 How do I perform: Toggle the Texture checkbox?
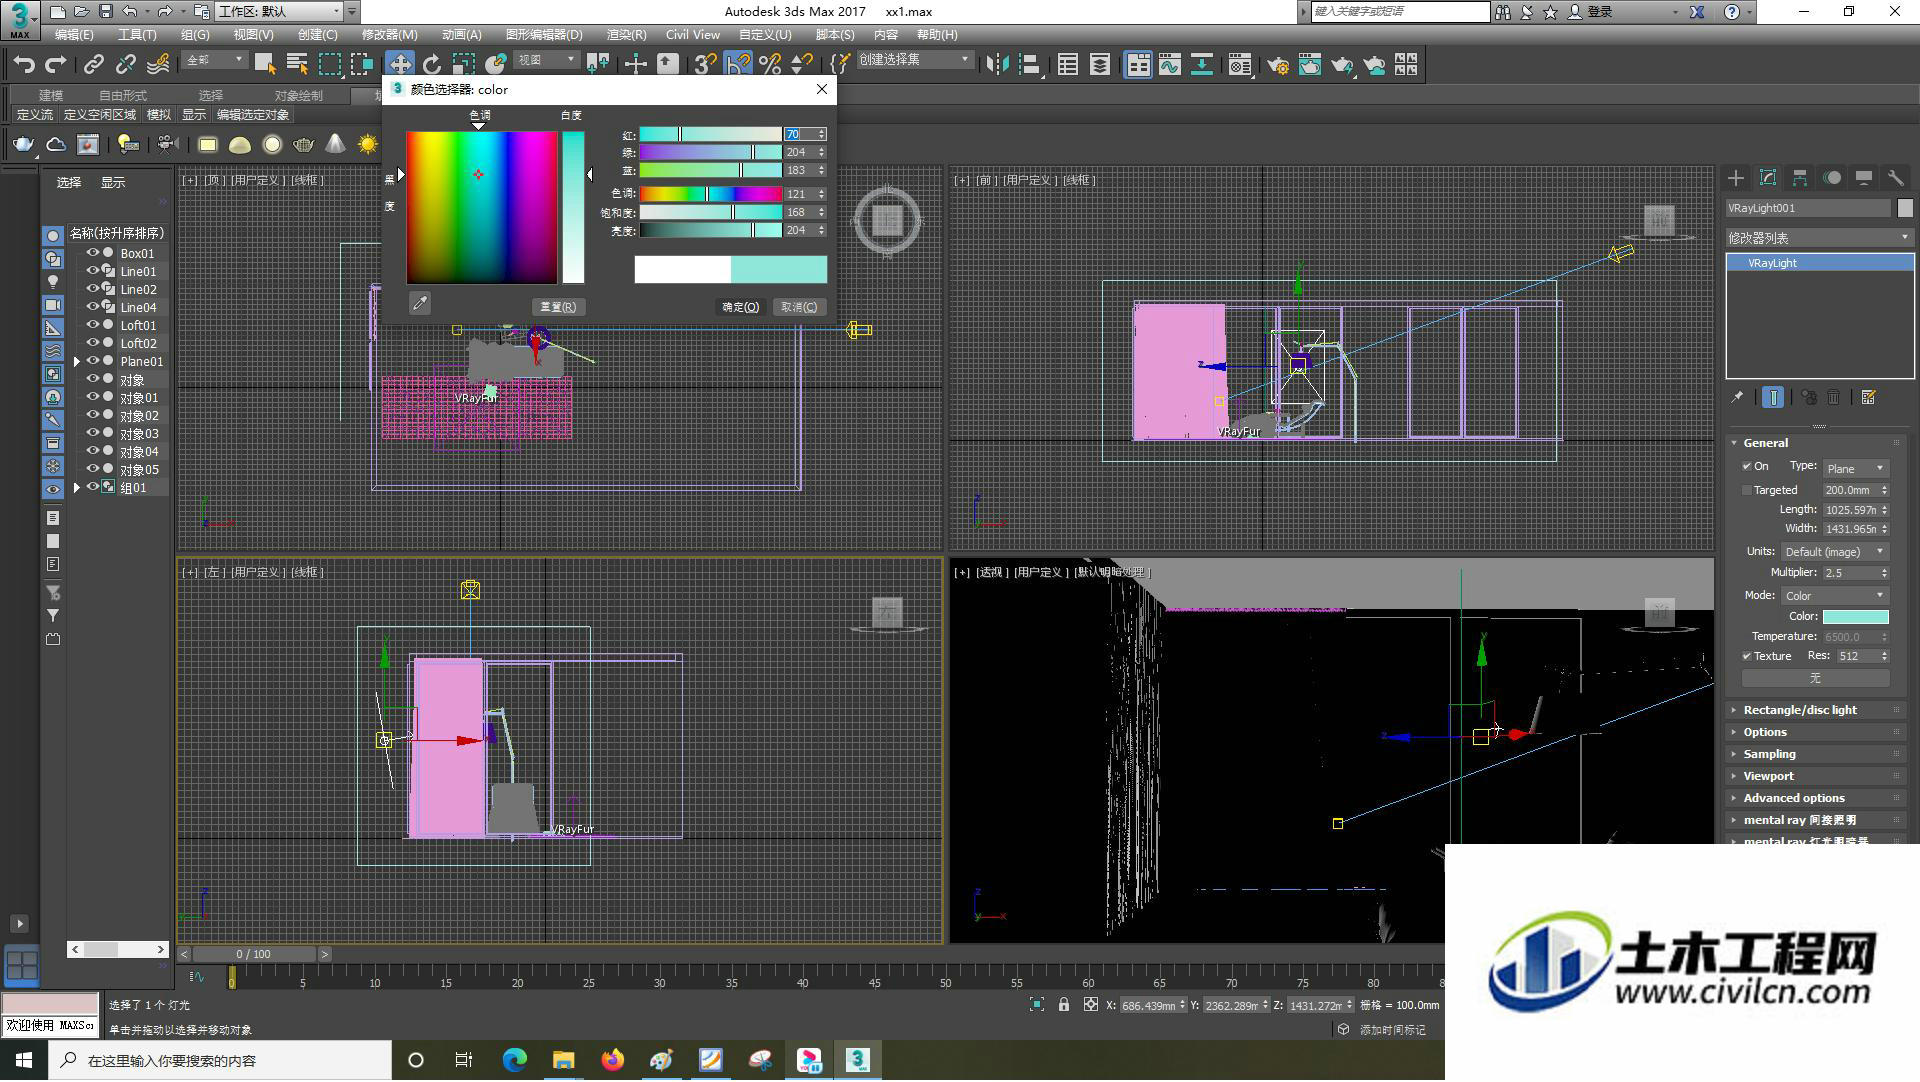pos(1747,657)
